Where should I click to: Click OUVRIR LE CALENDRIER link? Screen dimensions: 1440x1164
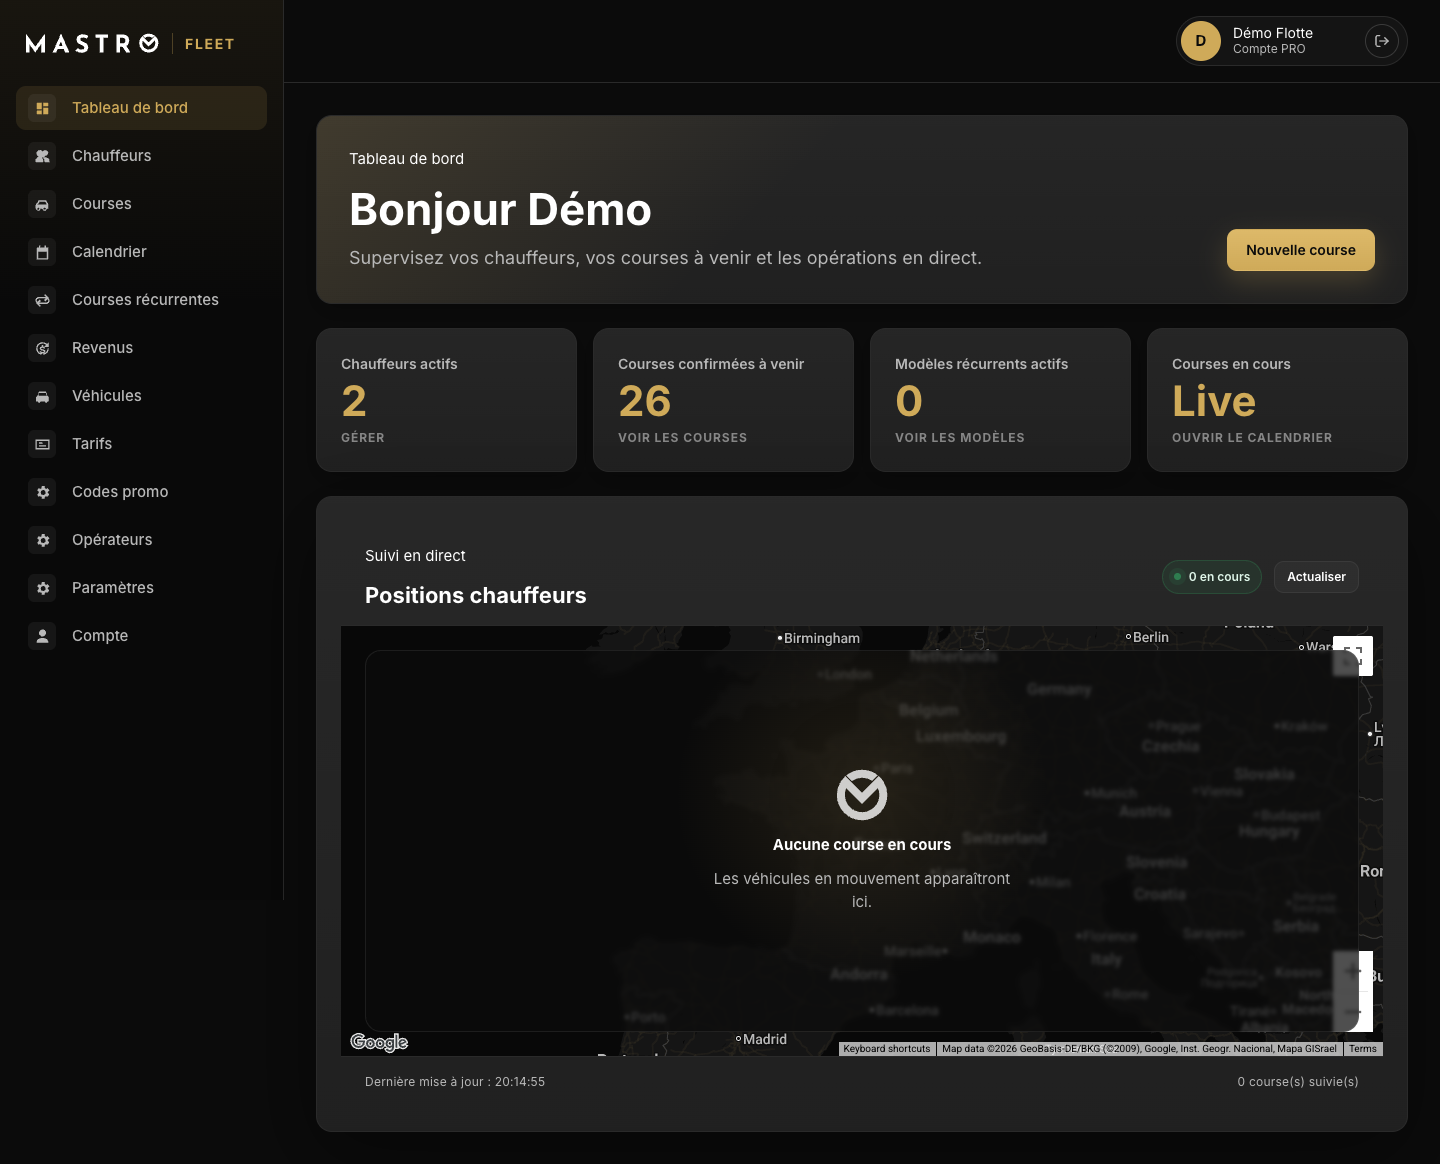(x=1252, y=438)
